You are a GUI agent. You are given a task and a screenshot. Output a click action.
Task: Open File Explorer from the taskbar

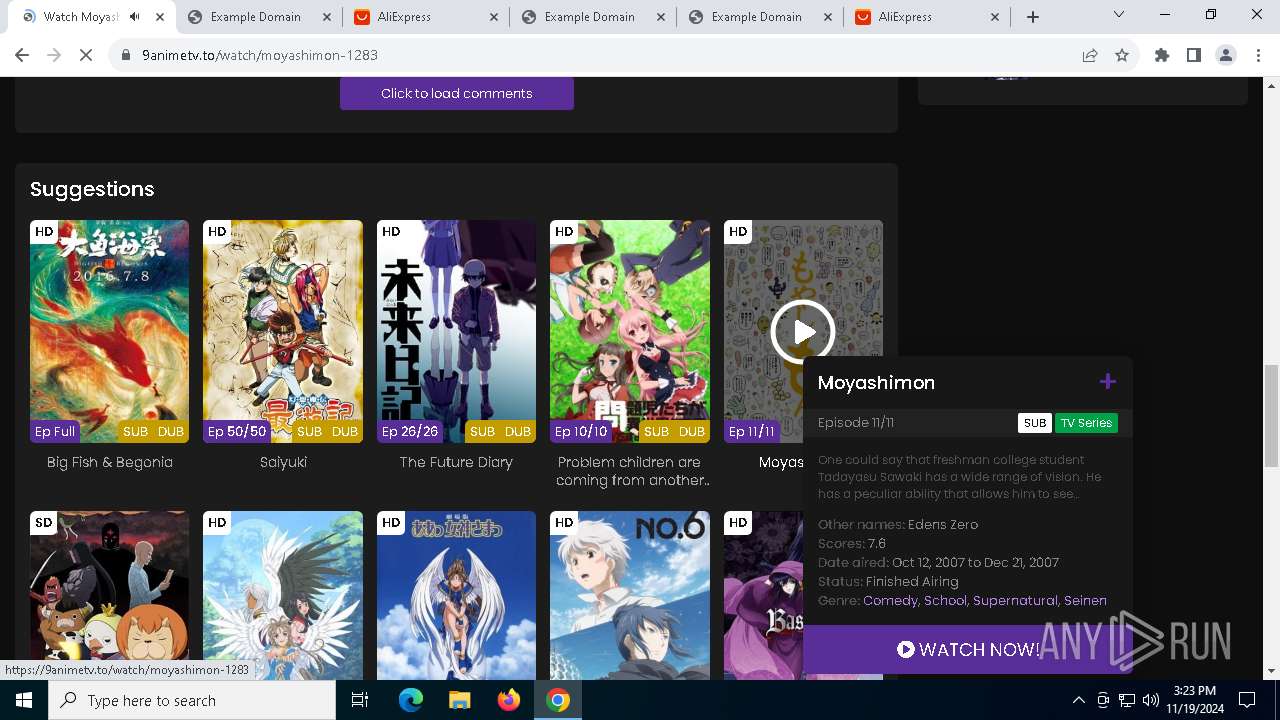[459, 700]
